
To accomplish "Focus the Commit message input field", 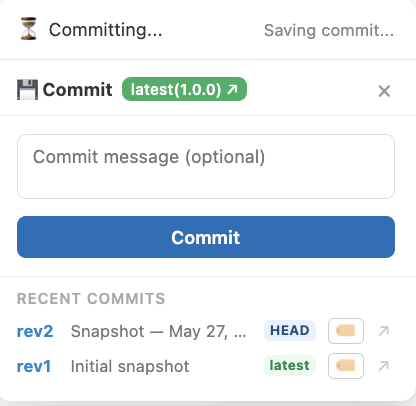I will pyautogui.click(x=206, y=166).
